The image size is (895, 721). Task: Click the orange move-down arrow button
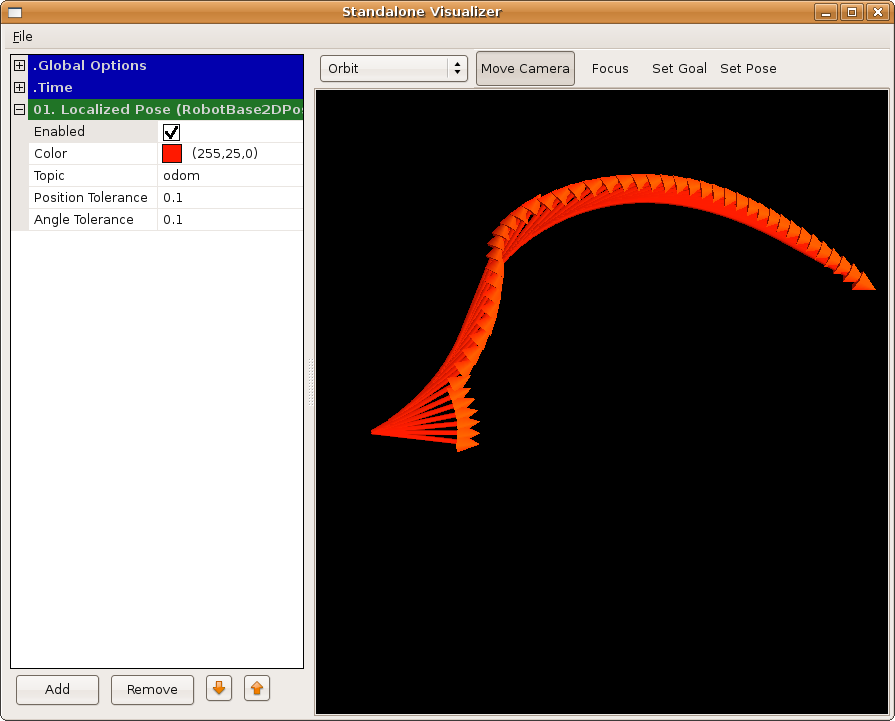click(219, 688)
